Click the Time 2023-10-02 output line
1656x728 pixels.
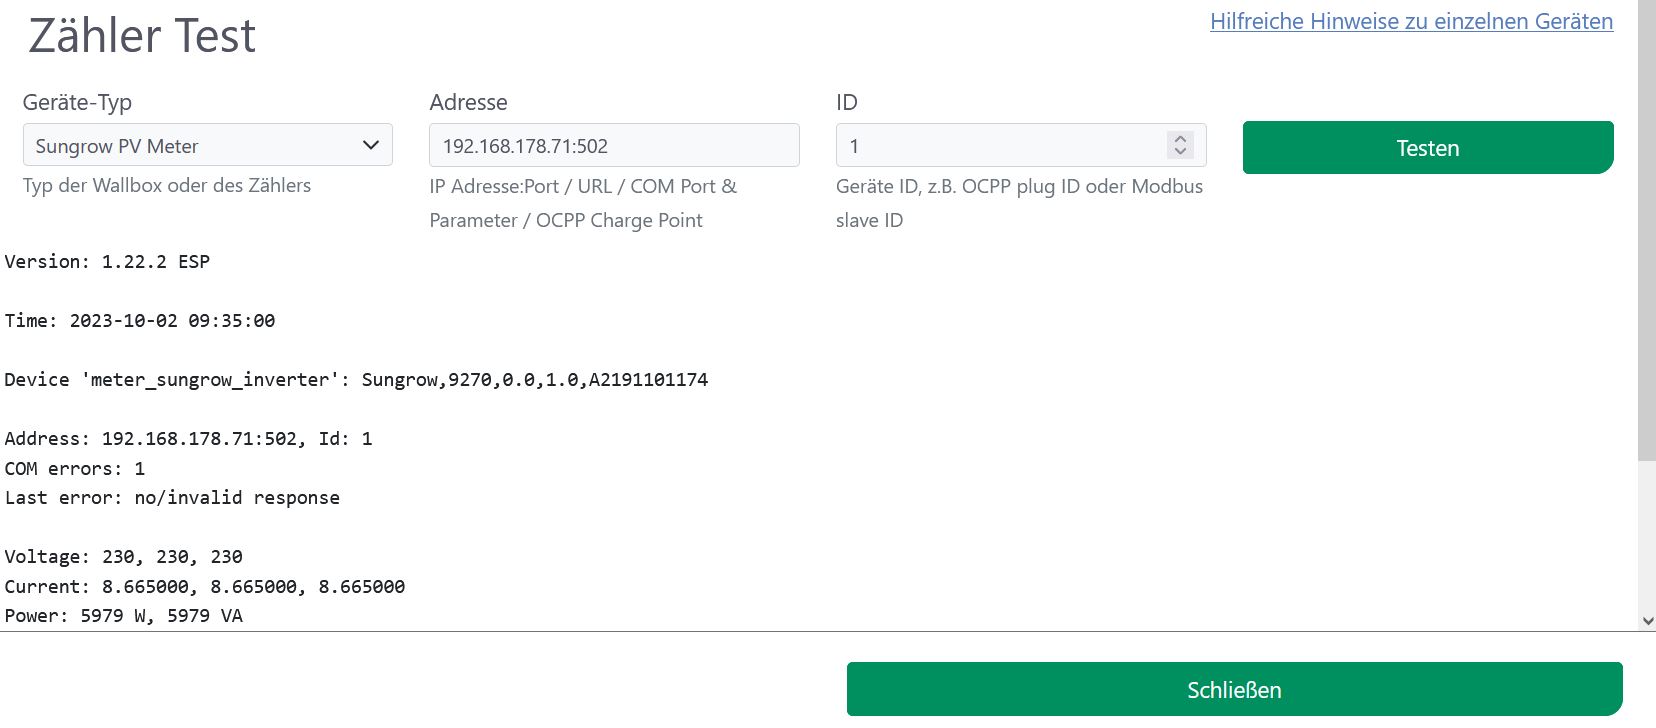[x=140, y=321]
